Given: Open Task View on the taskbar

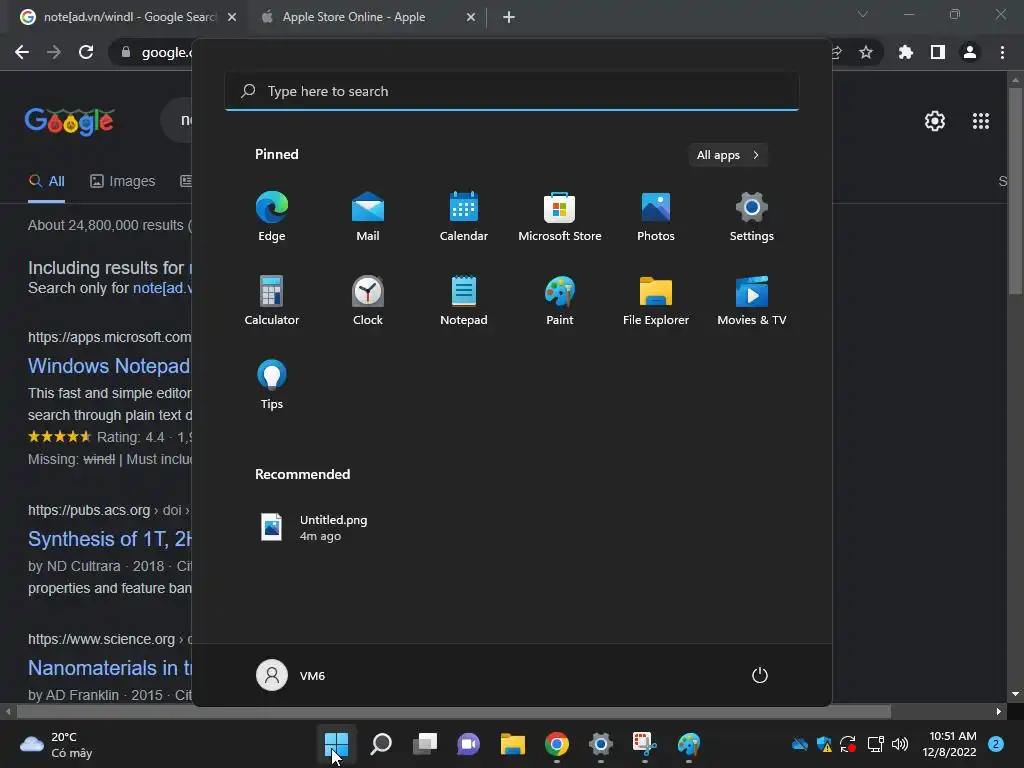Looking at the screenshot, I should [424, 744].
